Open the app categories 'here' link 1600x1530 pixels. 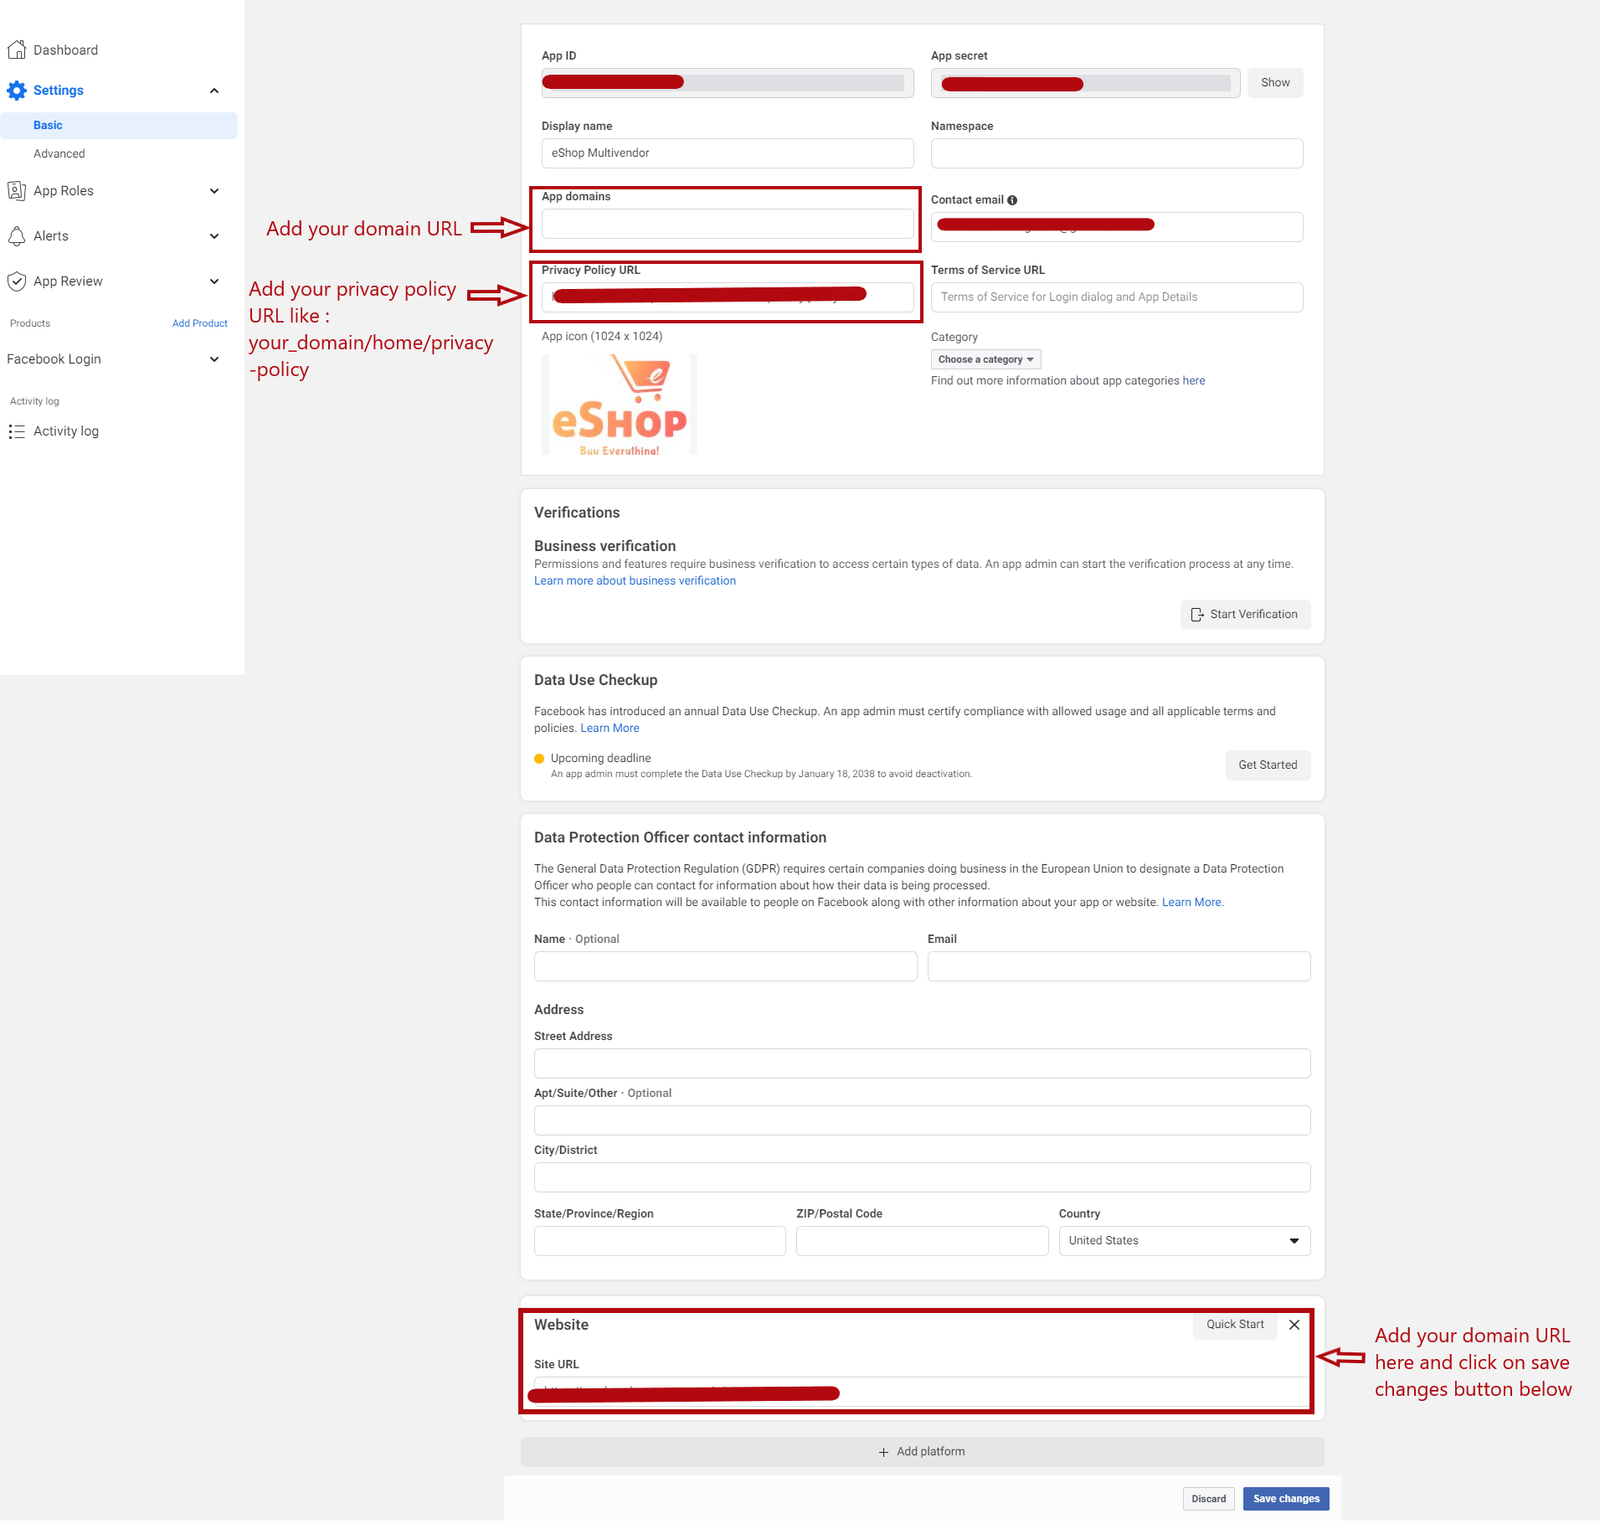click(x=1194, y=381)
